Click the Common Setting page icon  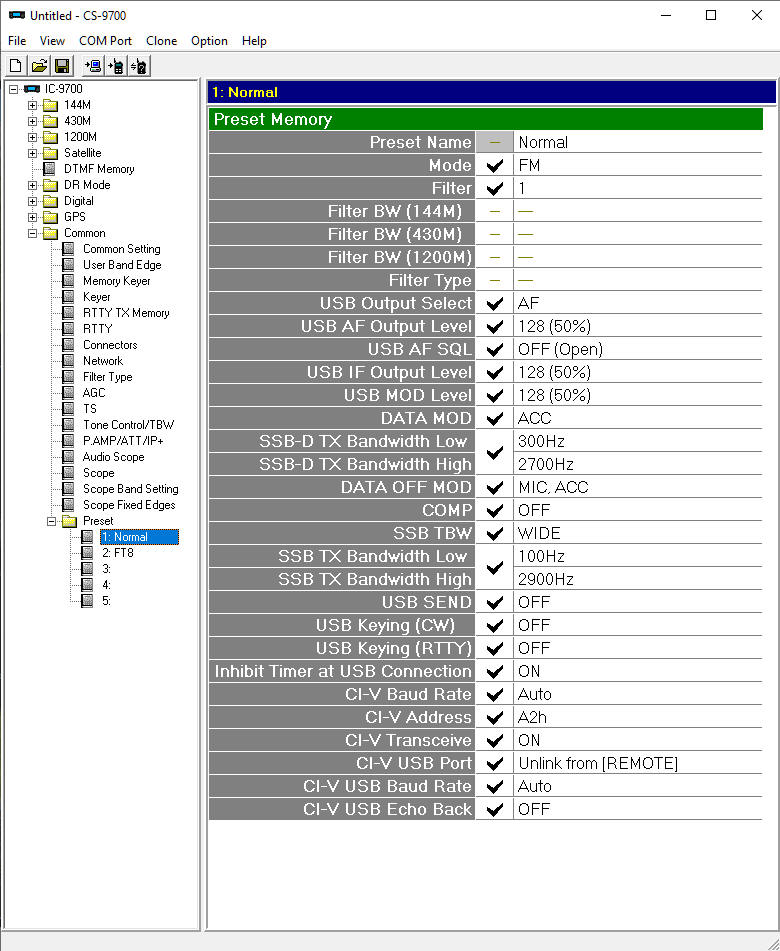[69, 249]
